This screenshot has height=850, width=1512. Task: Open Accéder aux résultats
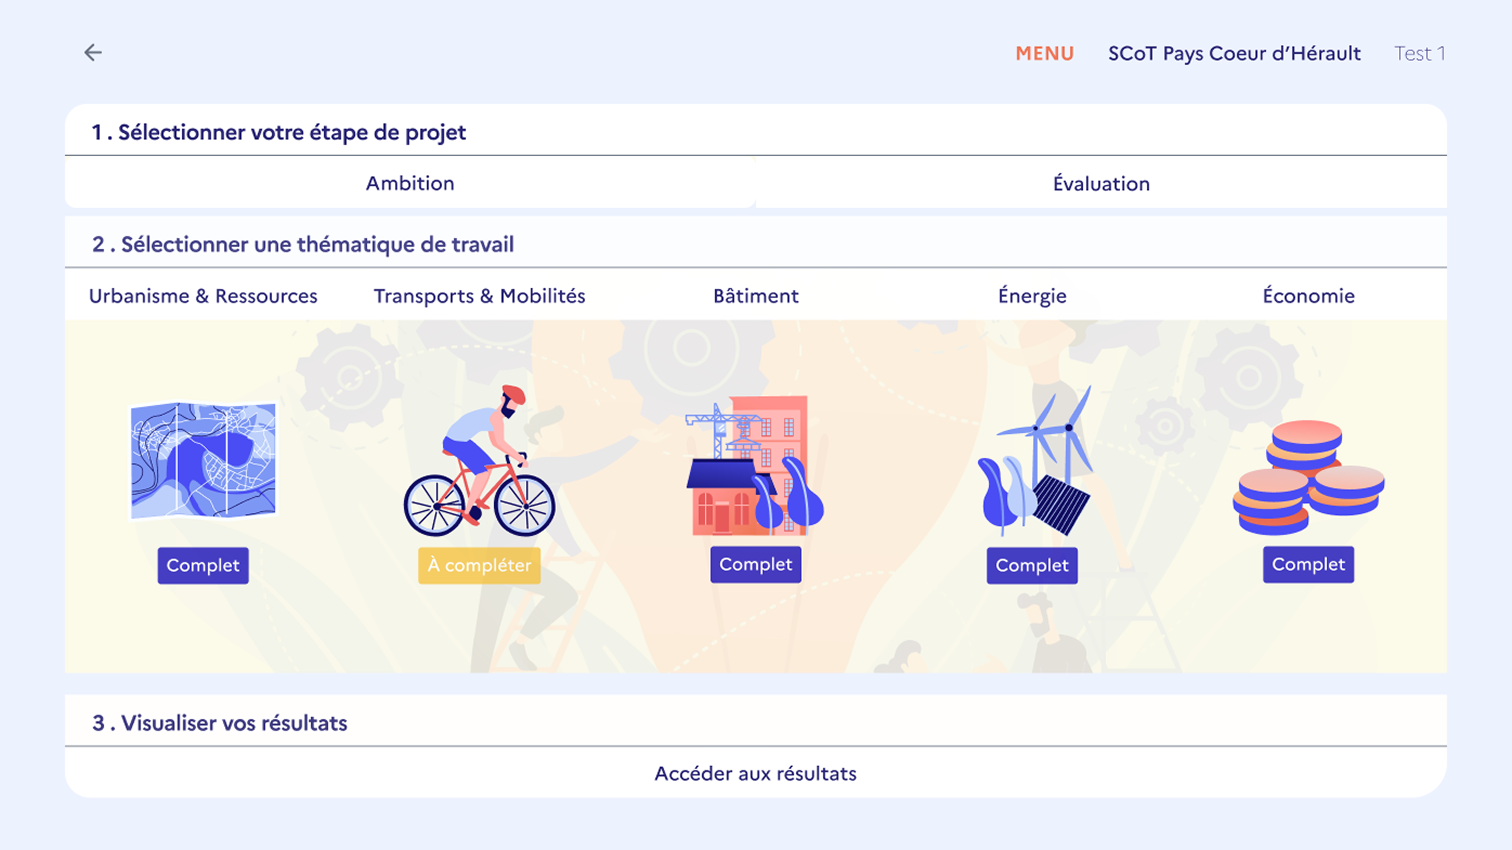click(756, 773)
